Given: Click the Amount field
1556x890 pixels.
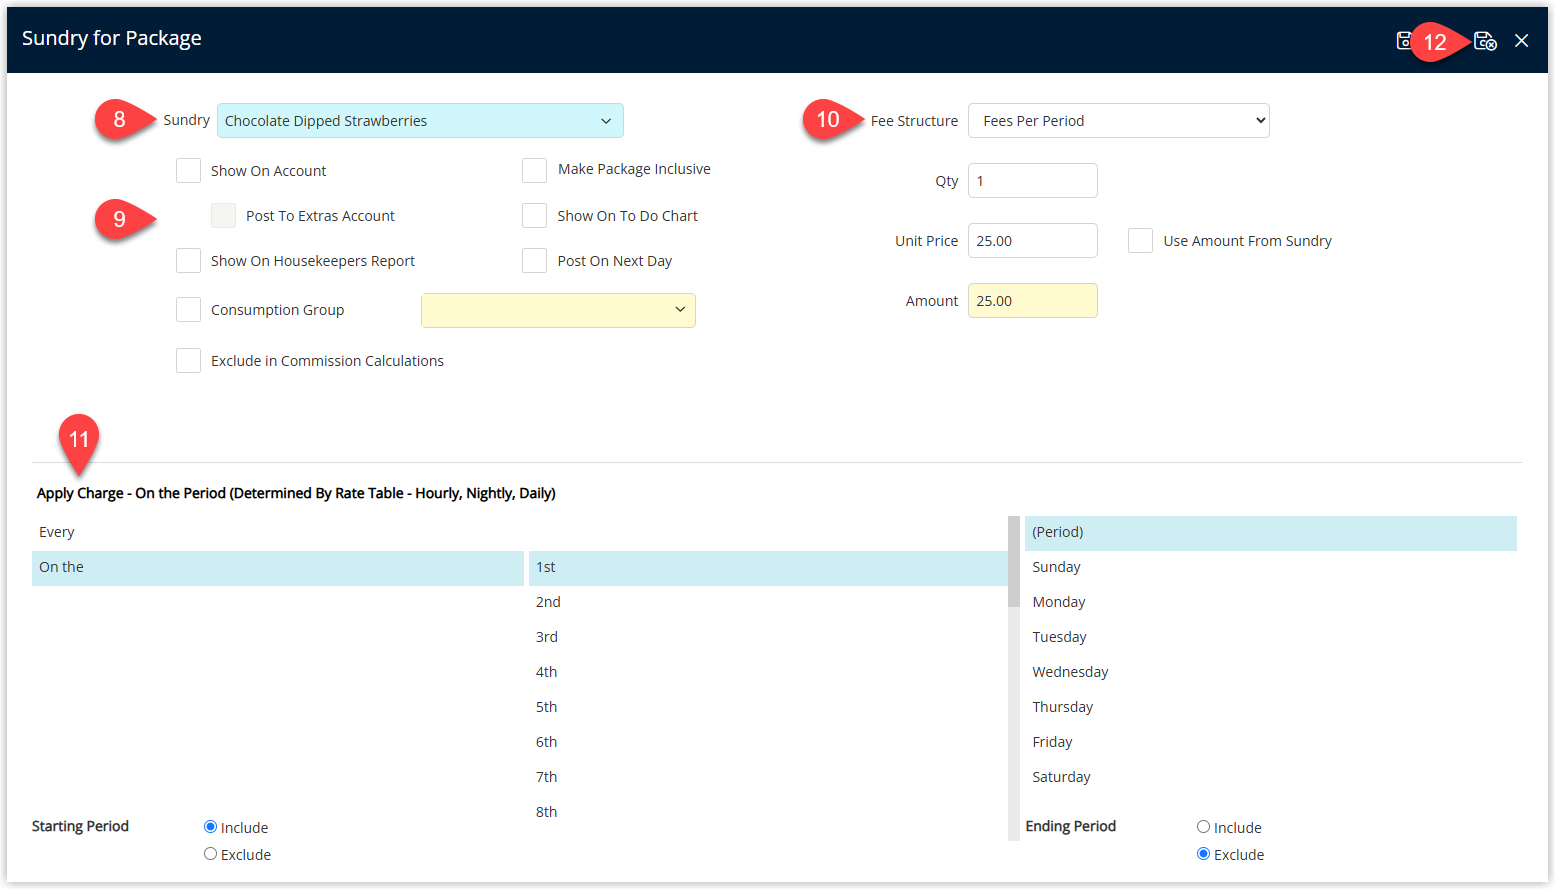Looking at the screenshot, I should point(1033,301).
